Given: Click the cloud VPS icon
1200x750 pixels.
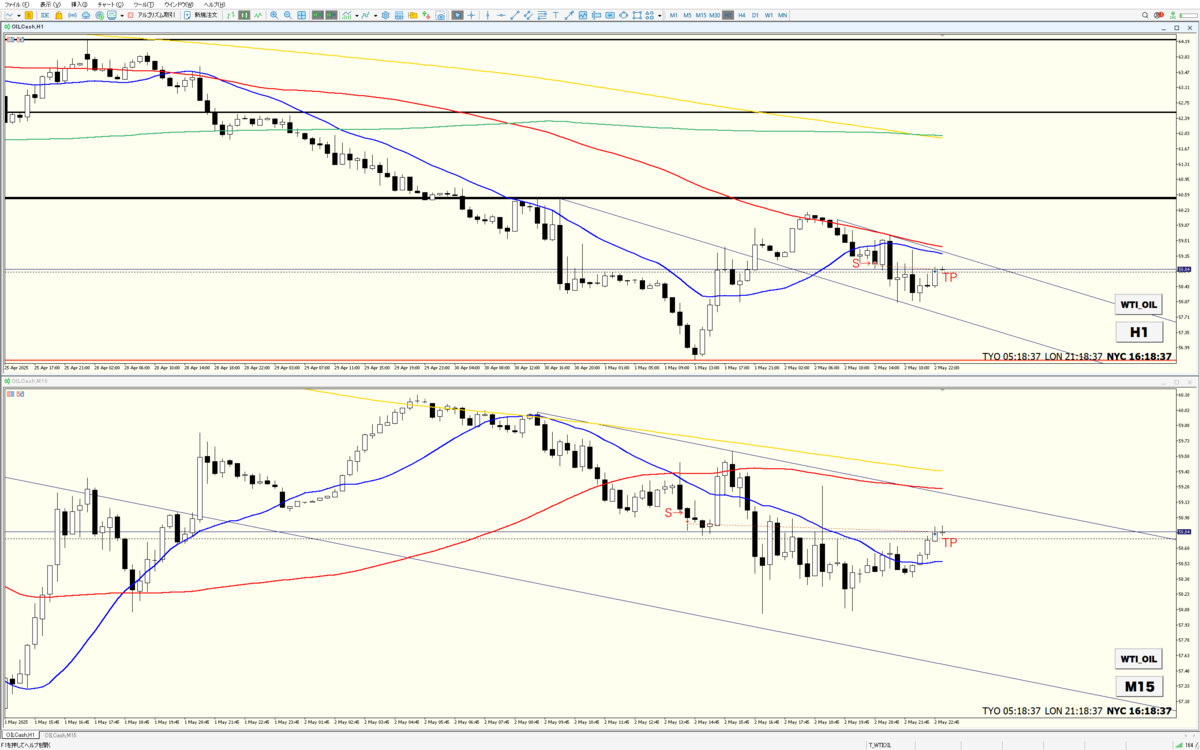Looking at the screenshot, I should (x=86, y=15).
